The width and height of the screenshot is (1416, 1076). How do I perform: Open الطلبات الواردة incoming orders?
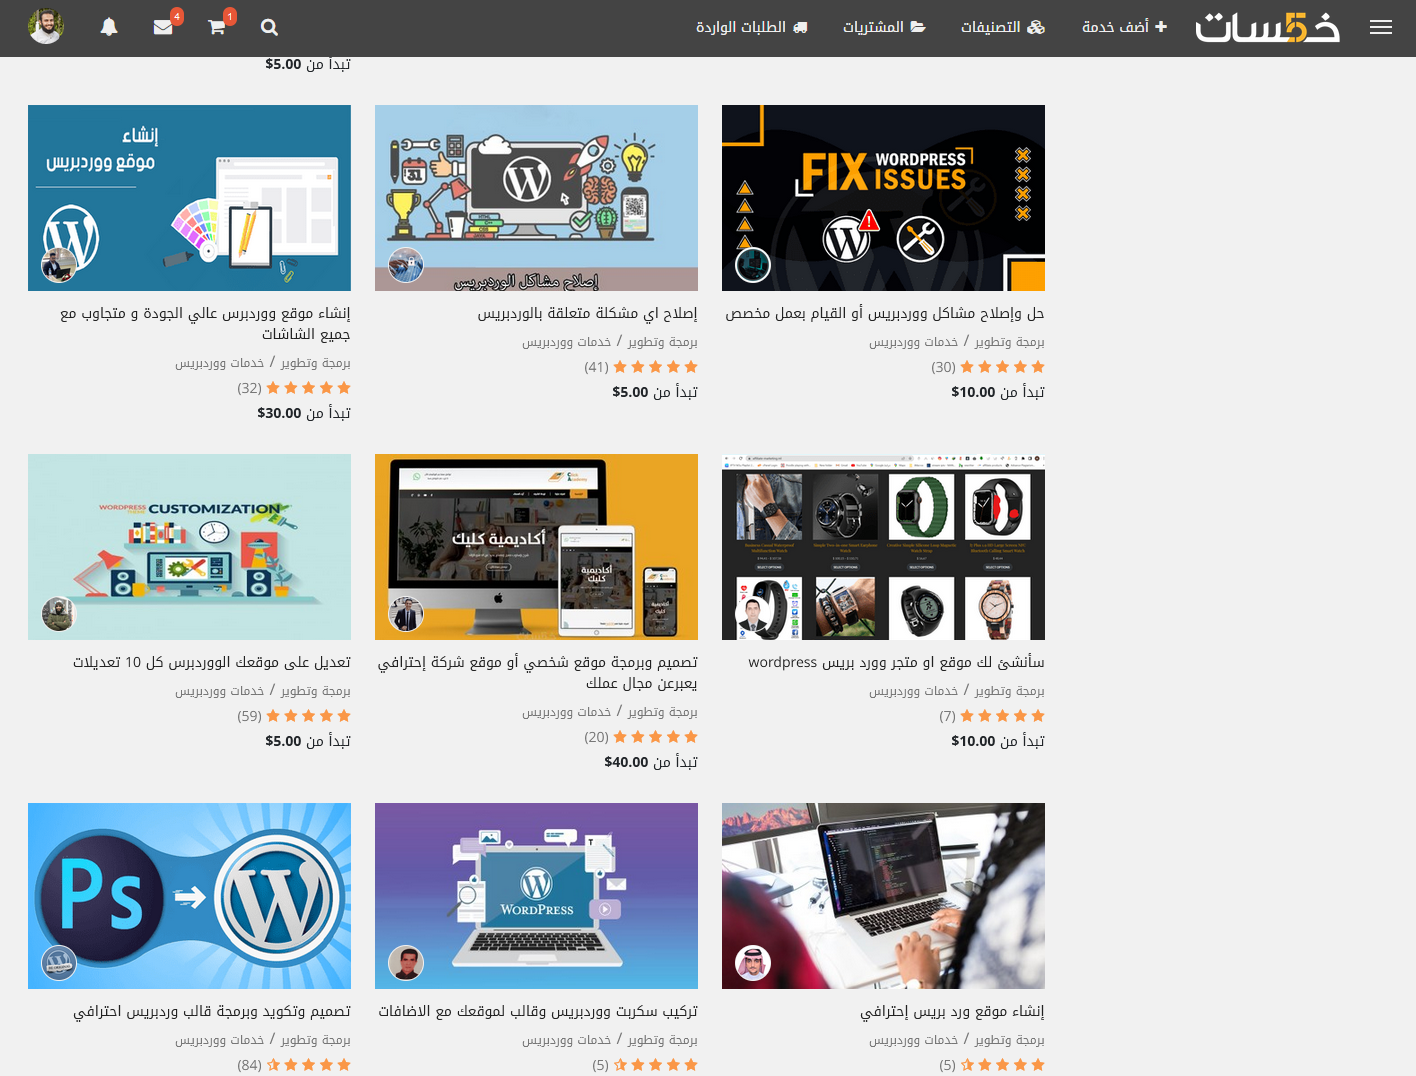(751, 27)
